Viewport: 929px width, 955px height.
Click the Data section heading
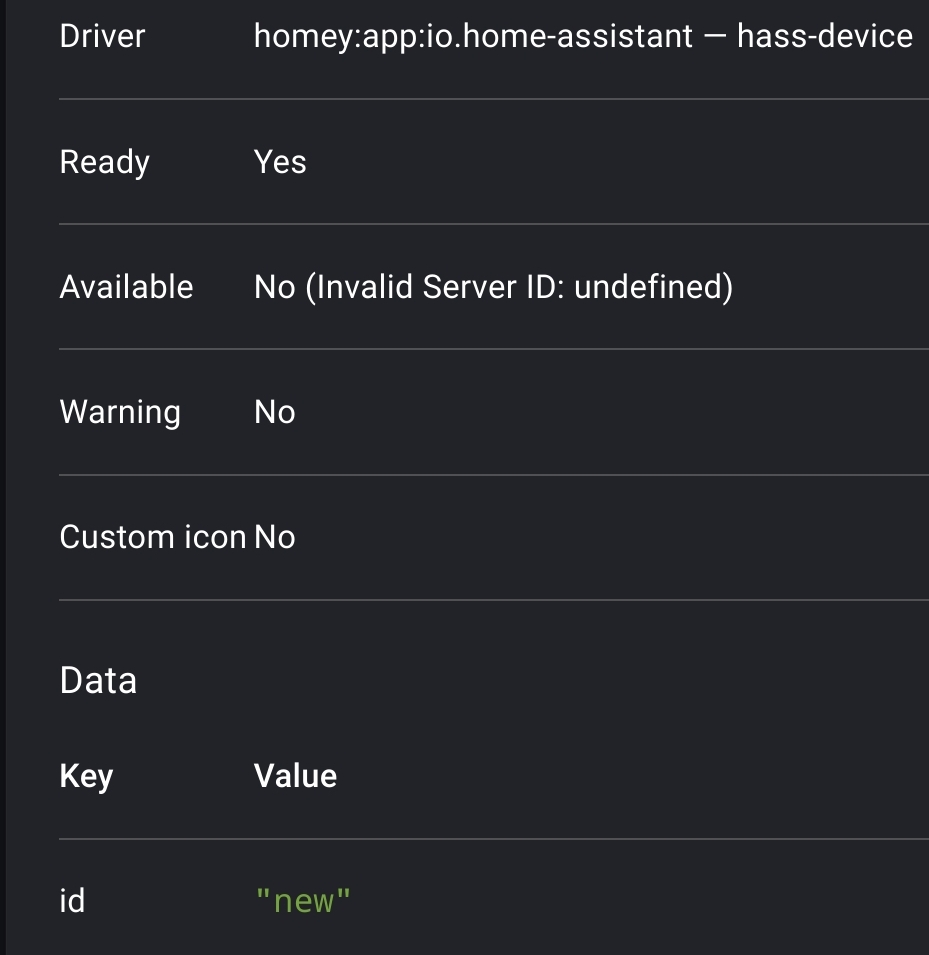pos(98,680)
